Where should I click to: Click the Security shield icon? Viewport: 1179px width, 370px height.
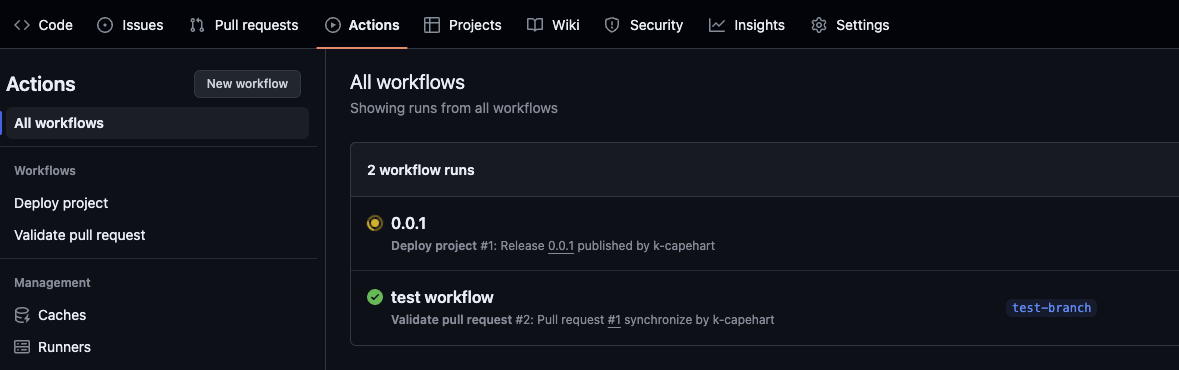[x=612, y=25]
